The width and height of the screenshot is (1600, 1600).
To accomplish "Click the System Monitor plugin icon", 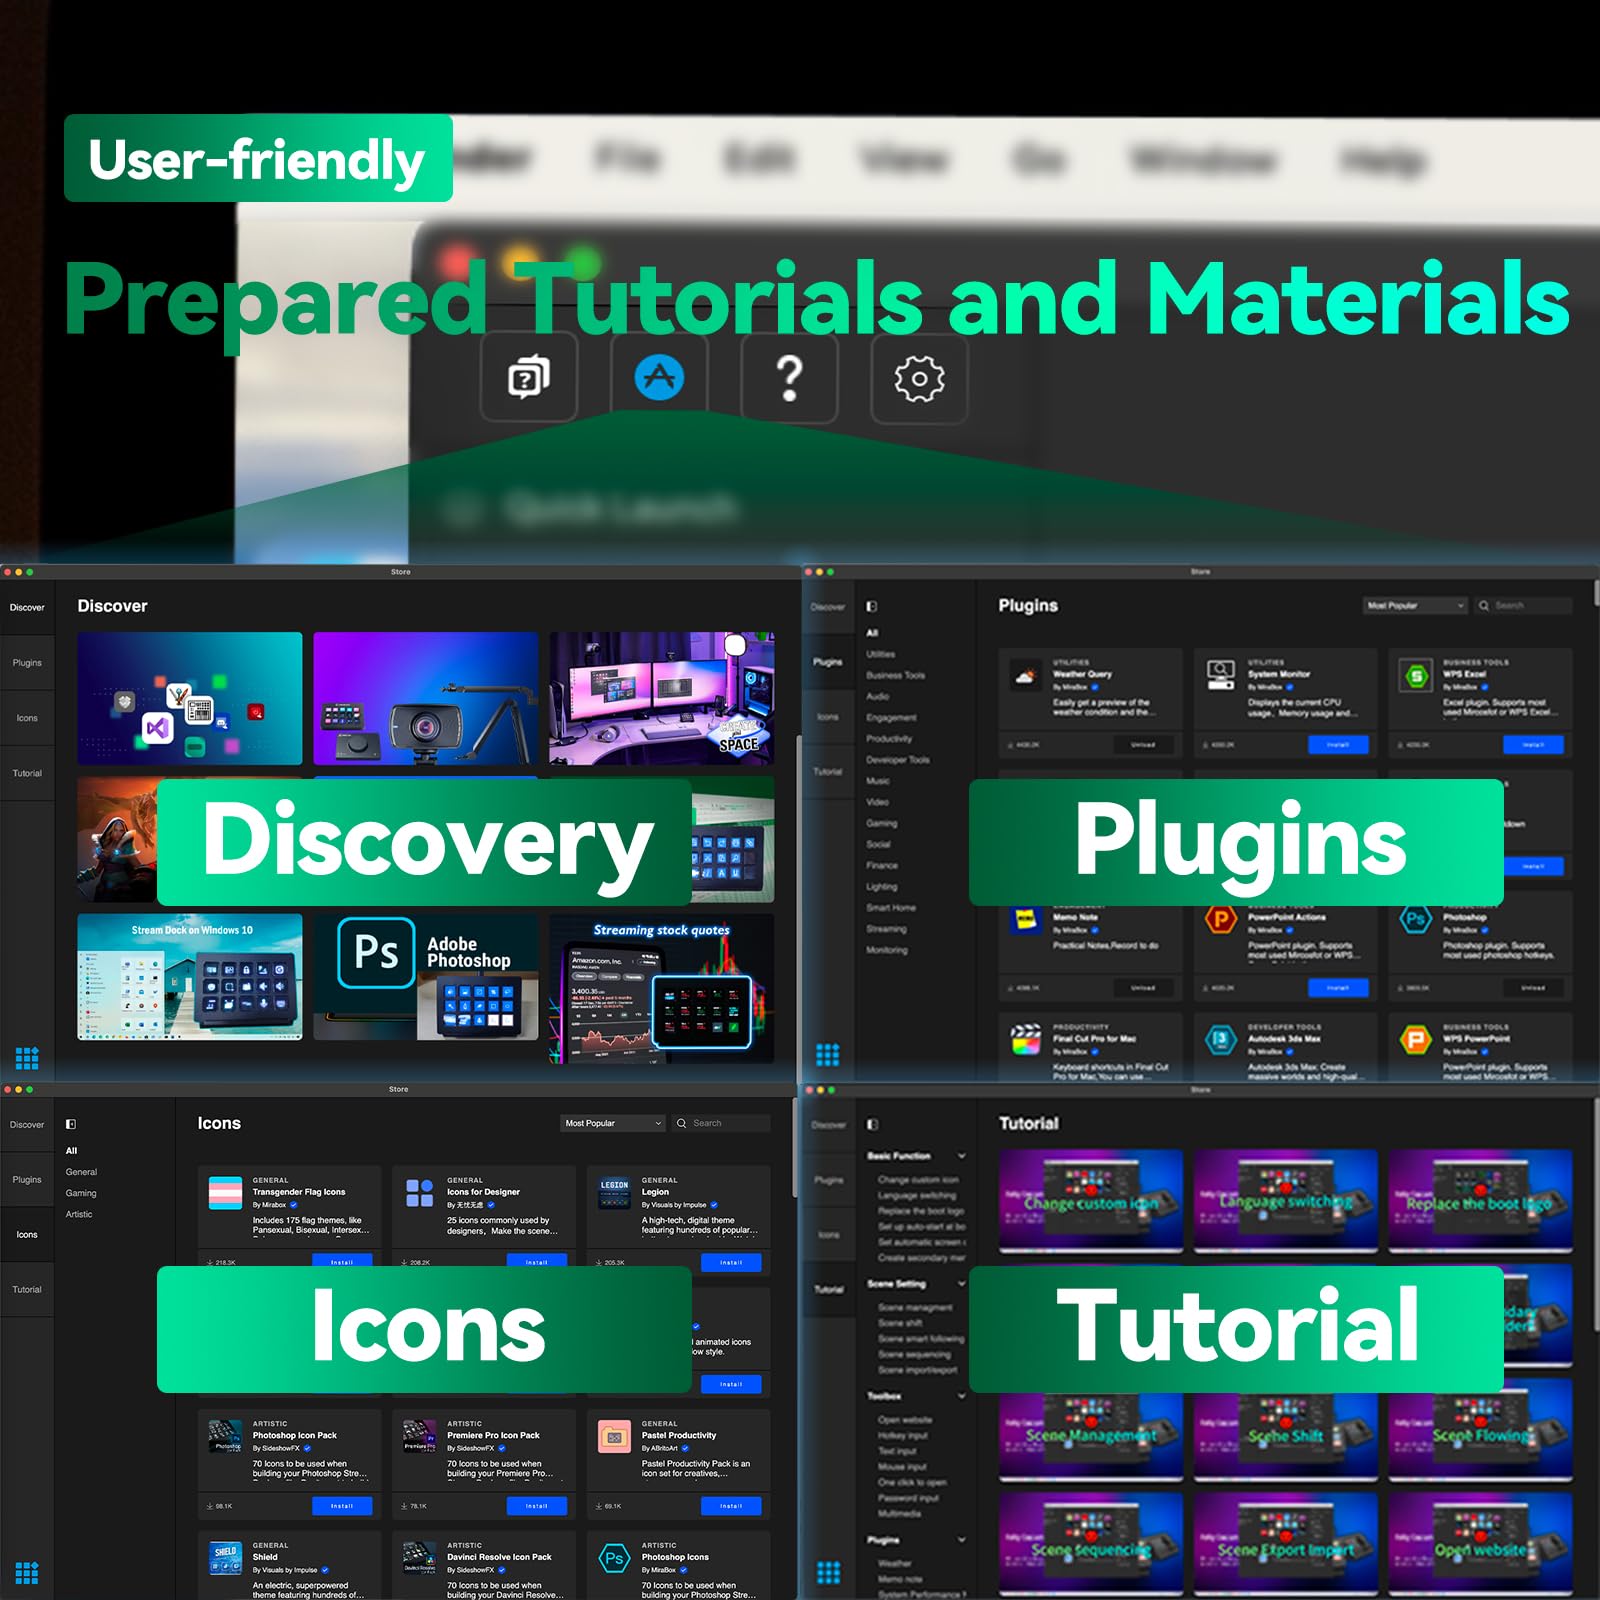I will point(1221,675).
